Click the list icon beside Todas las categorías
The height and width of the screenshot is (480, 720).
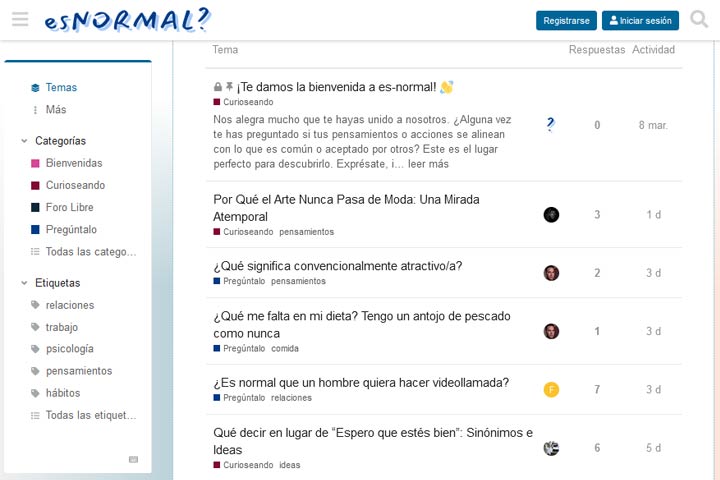pos(35,252)
